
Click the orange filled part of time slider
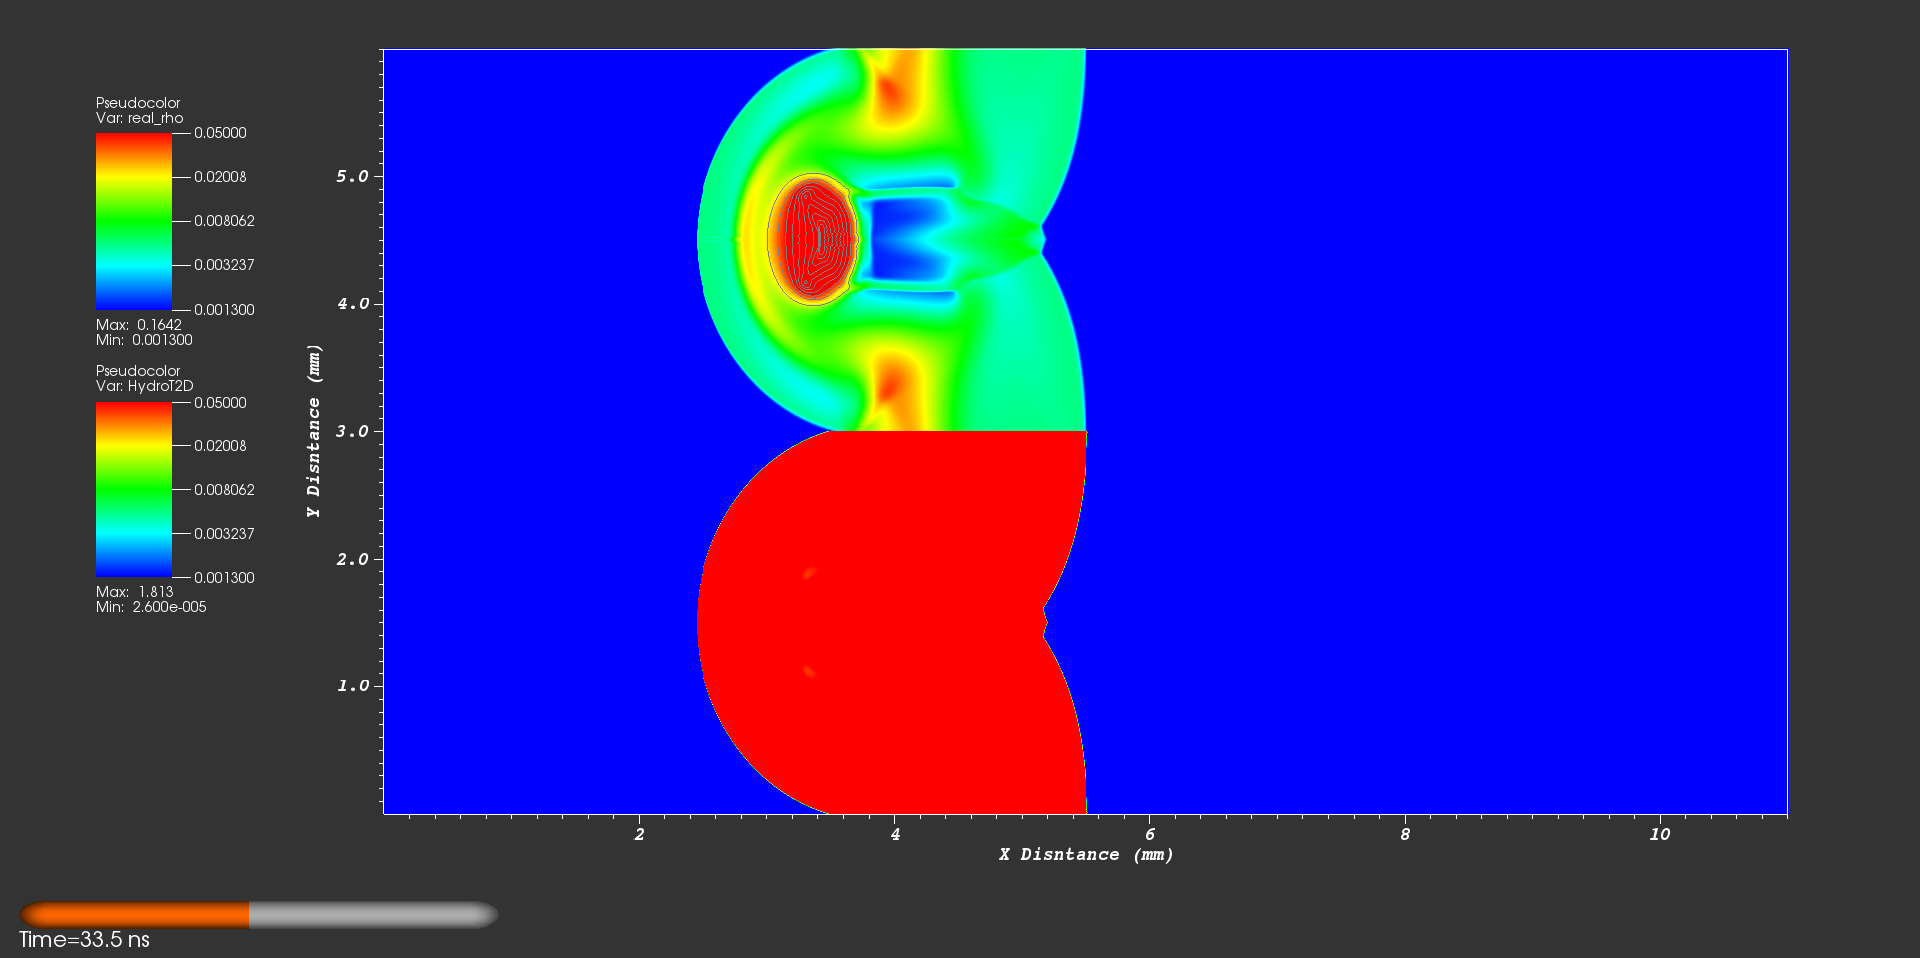[135, 914]
